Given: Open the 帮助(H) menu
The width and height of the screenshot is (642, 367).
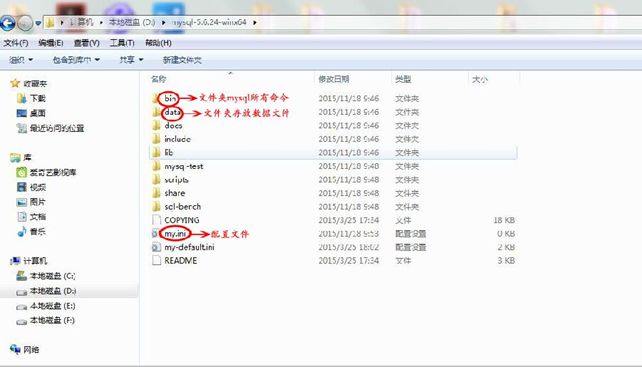Looking at the screenshot, I should point(158,43).
